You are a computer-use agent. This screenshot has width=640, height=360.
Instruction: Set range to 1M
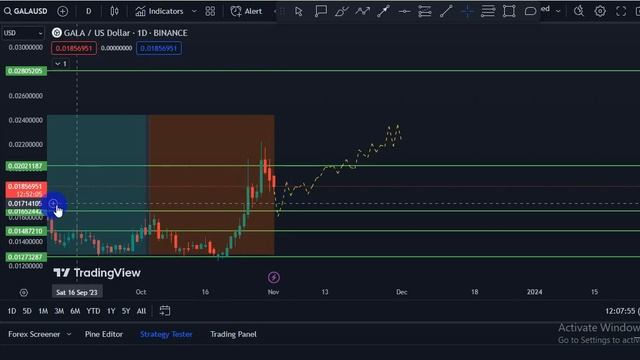pos(43,311)
